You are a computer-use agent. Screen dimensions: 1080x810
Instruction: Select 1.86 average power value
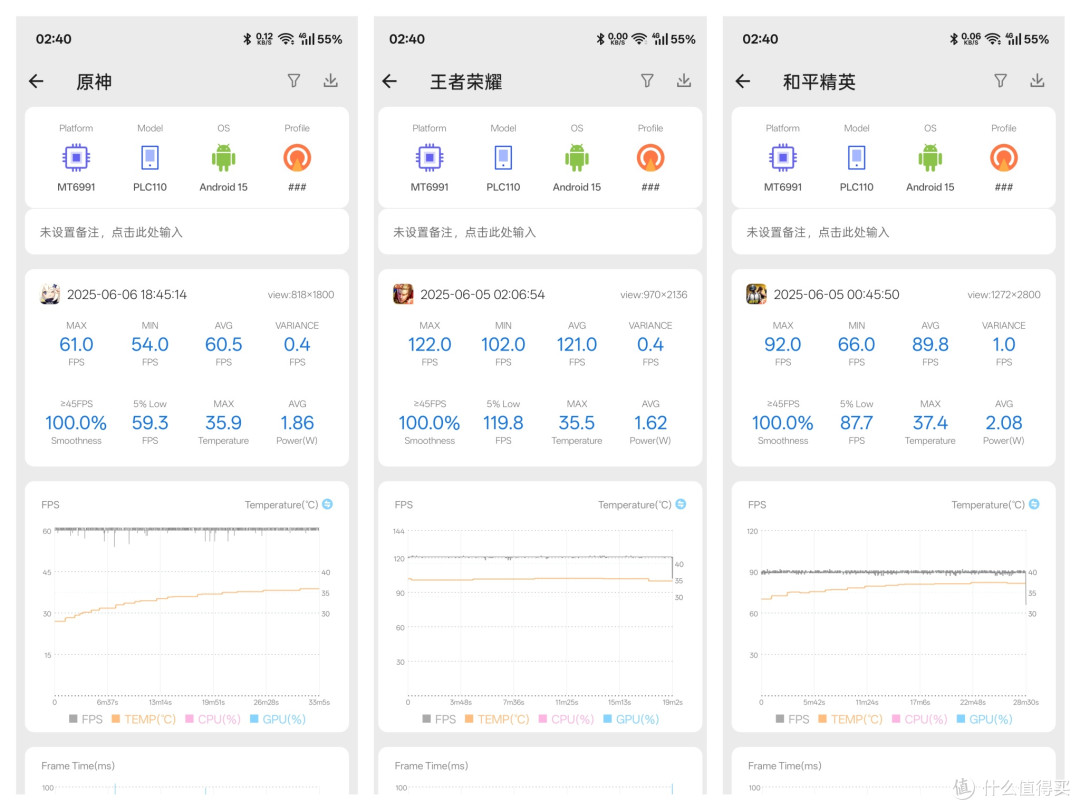click(x=298, y=423)
